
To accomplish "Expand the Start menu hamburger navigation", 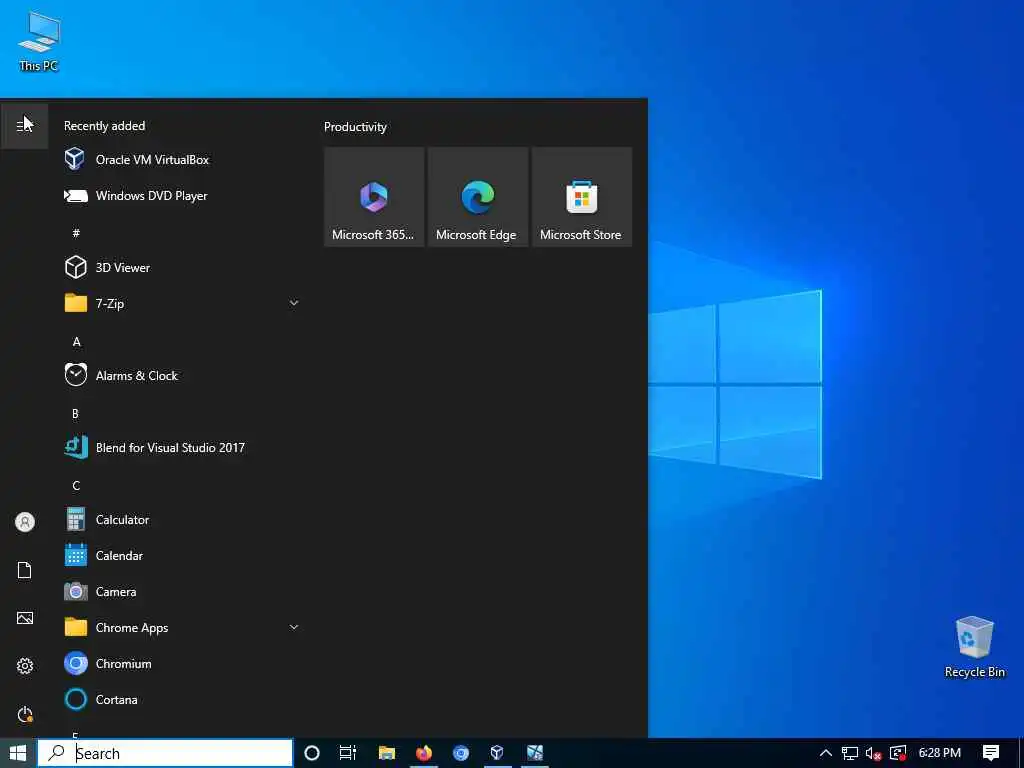I will click(24, 125).
